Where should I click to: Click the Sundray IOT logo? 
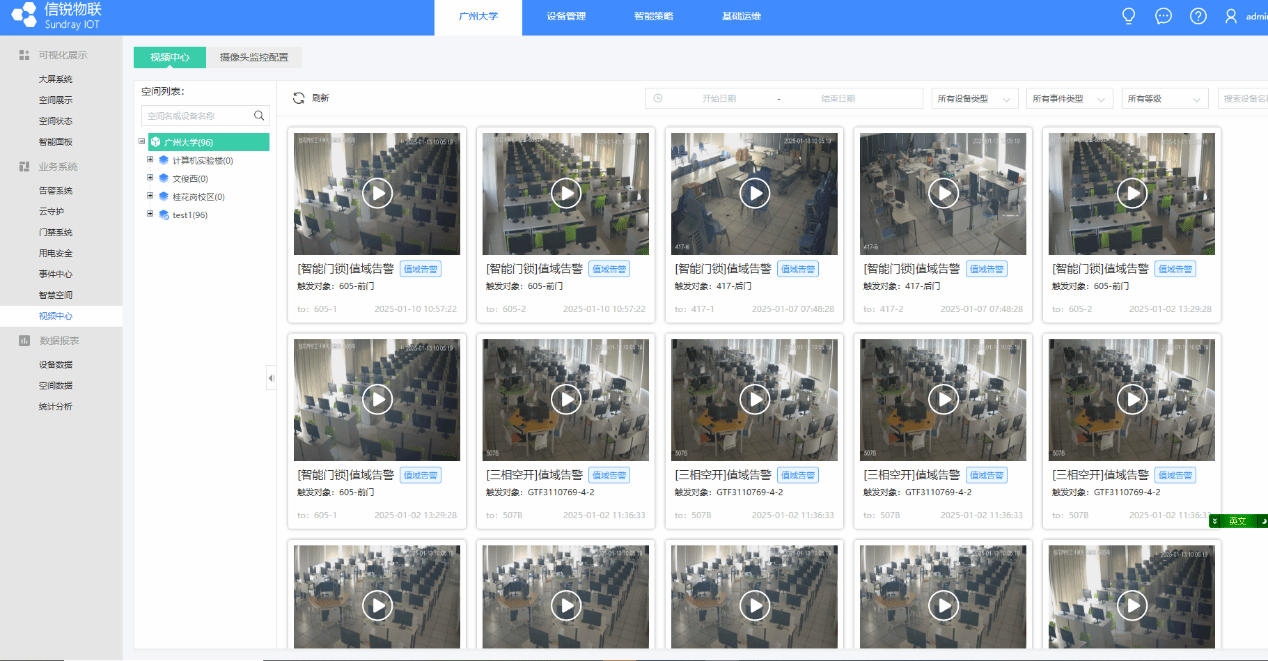tap(56, 15)
